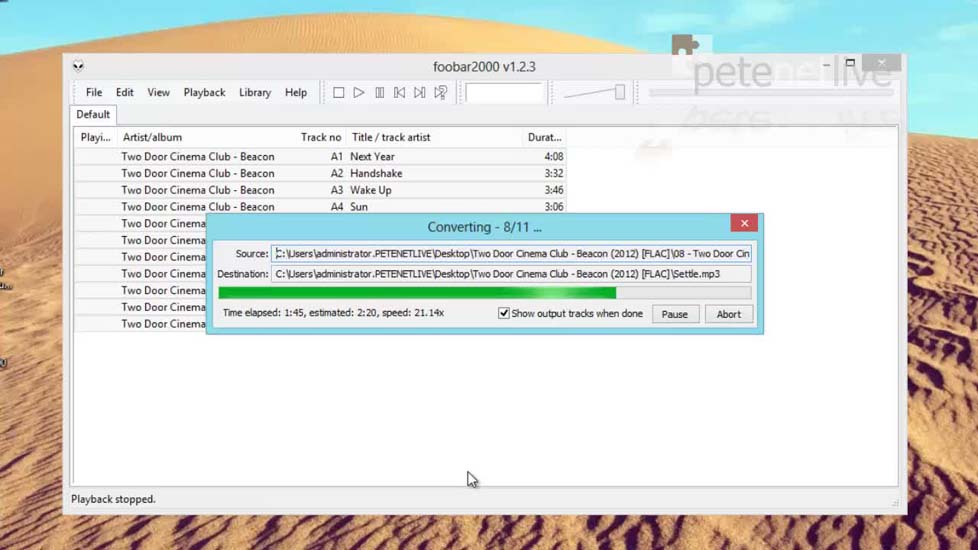Click the 4:08 duration cell

click(x=553, y=157)
